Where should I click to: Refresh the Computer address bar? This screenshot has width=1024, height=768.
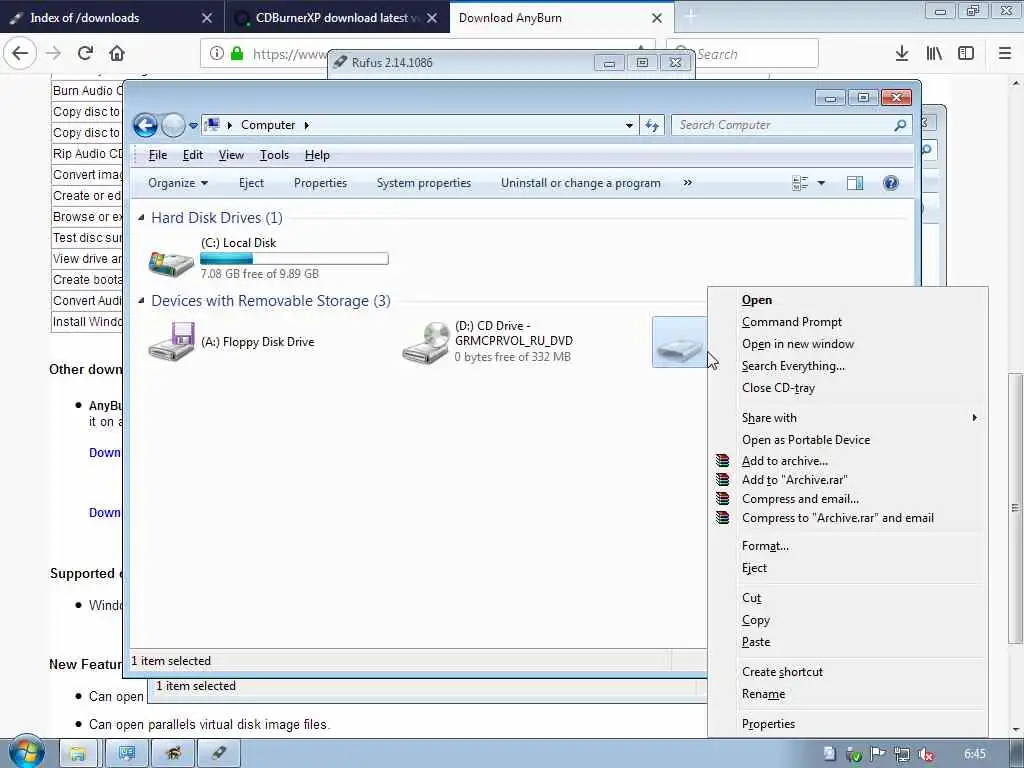click(x=652, y=125)
